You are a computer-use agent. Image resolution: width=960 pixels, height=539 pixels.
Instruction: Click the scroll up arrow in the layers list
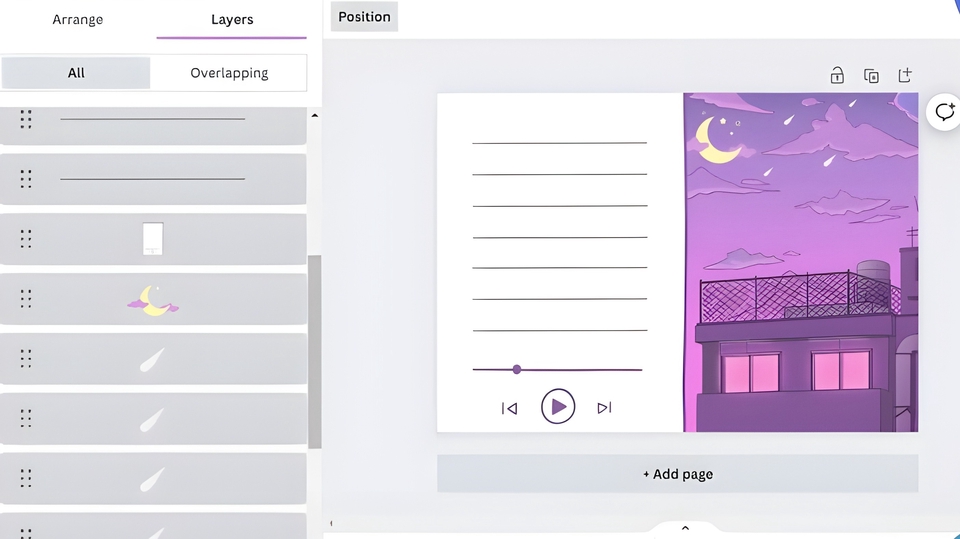pyautogui.click(x=315, y=115)
